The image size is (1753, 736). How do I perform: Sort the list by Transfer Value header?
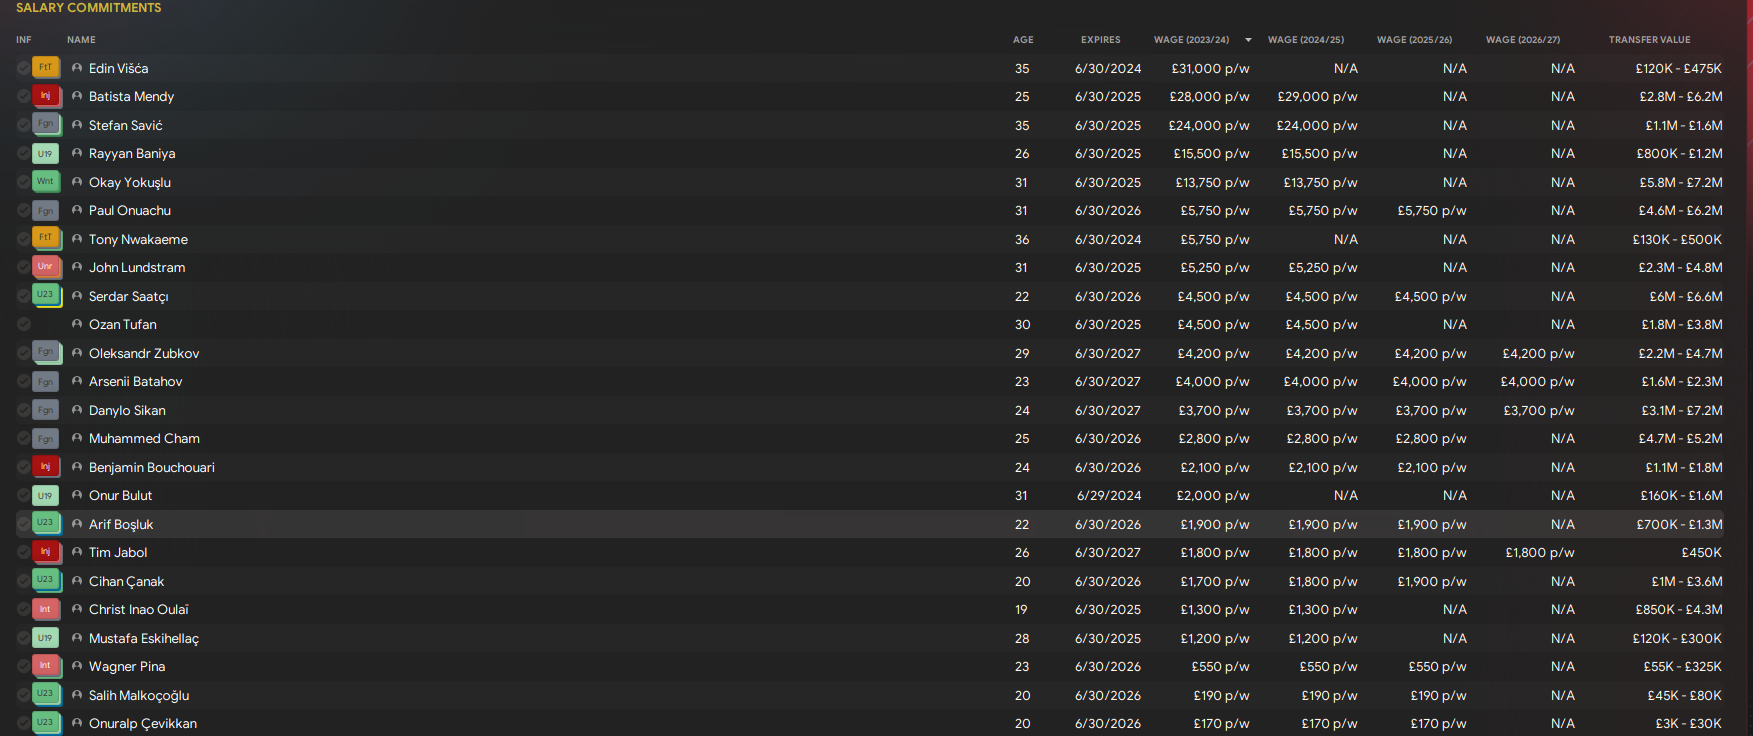click(x=1649, y=40)
